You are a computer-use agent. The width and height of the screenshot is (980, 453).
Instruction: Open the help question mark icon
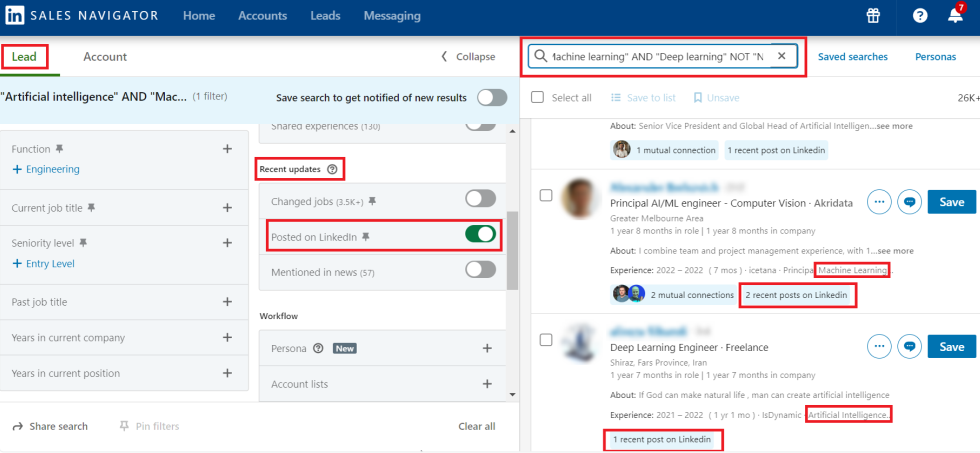coord(920,16)
